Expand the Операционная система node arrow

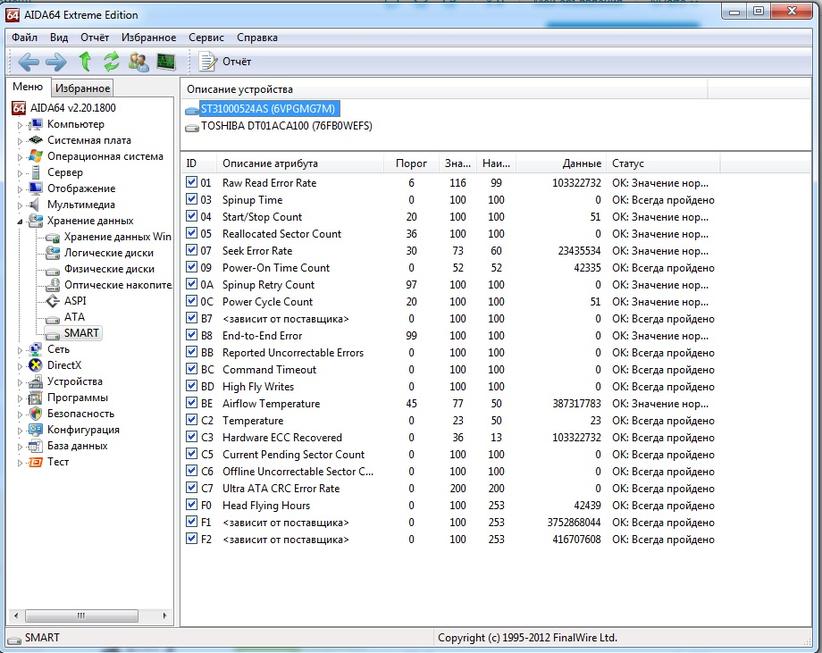(x=20, y=157)
